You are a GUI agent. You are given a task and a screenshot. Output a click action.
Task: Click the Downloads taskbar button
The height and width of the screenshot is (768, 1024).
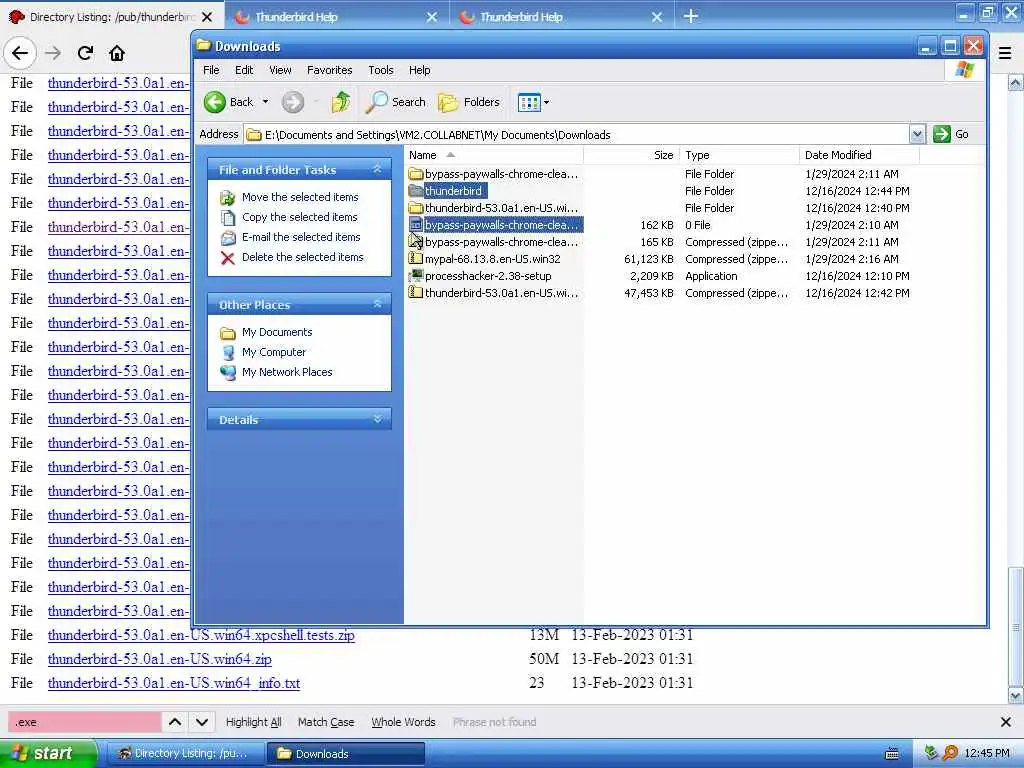coord(346,754)
